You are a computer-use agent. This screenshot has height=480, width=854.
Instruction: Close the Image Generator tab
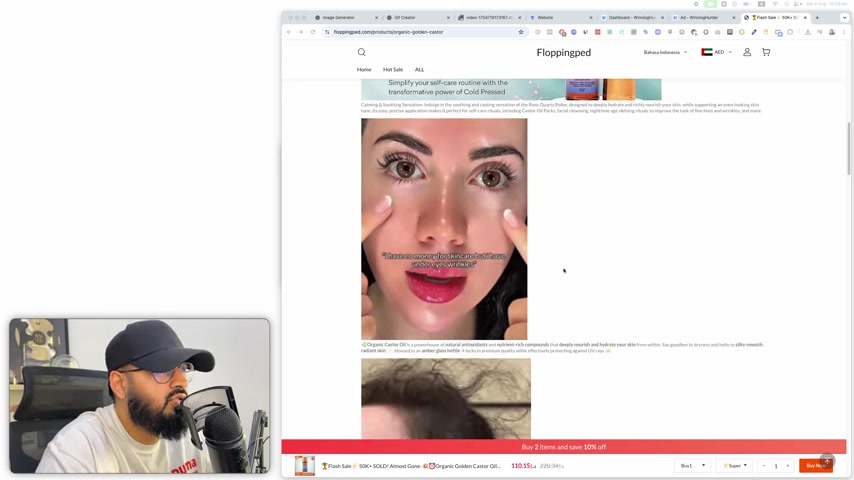pos(376,17)
